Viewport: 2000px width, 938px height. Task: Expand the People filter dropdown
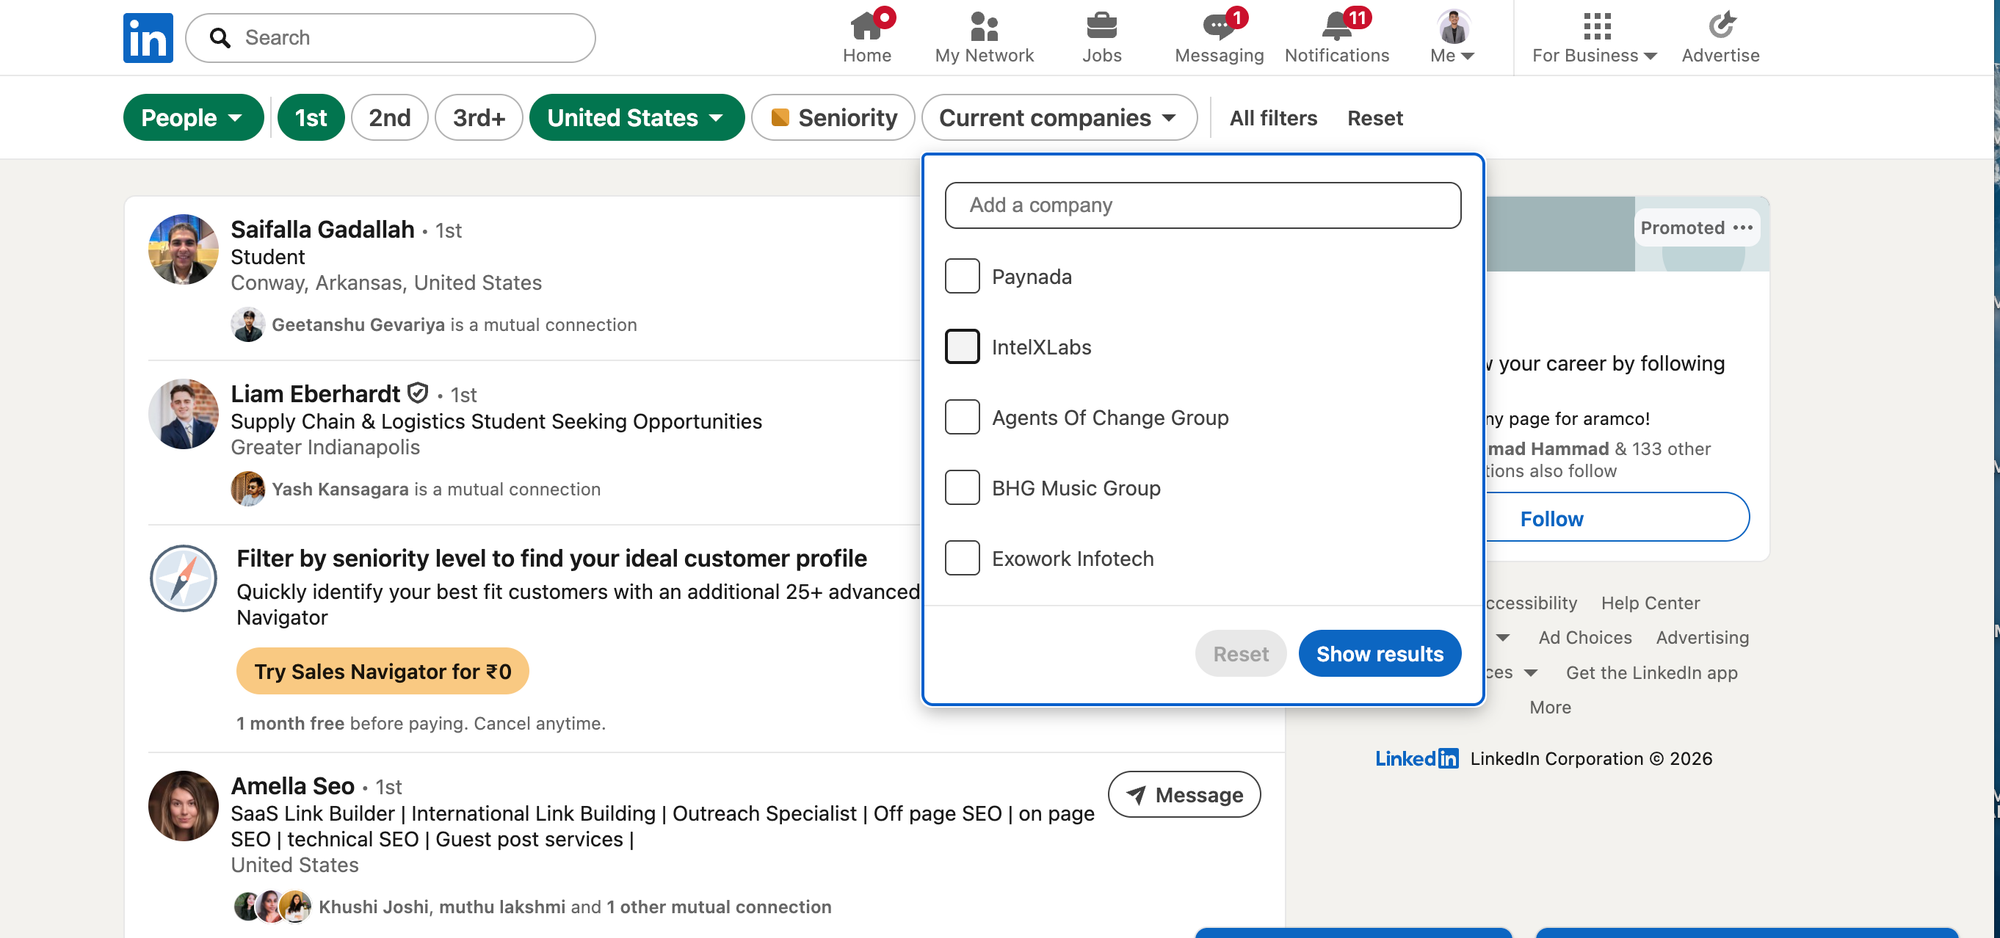pos(193,118)
